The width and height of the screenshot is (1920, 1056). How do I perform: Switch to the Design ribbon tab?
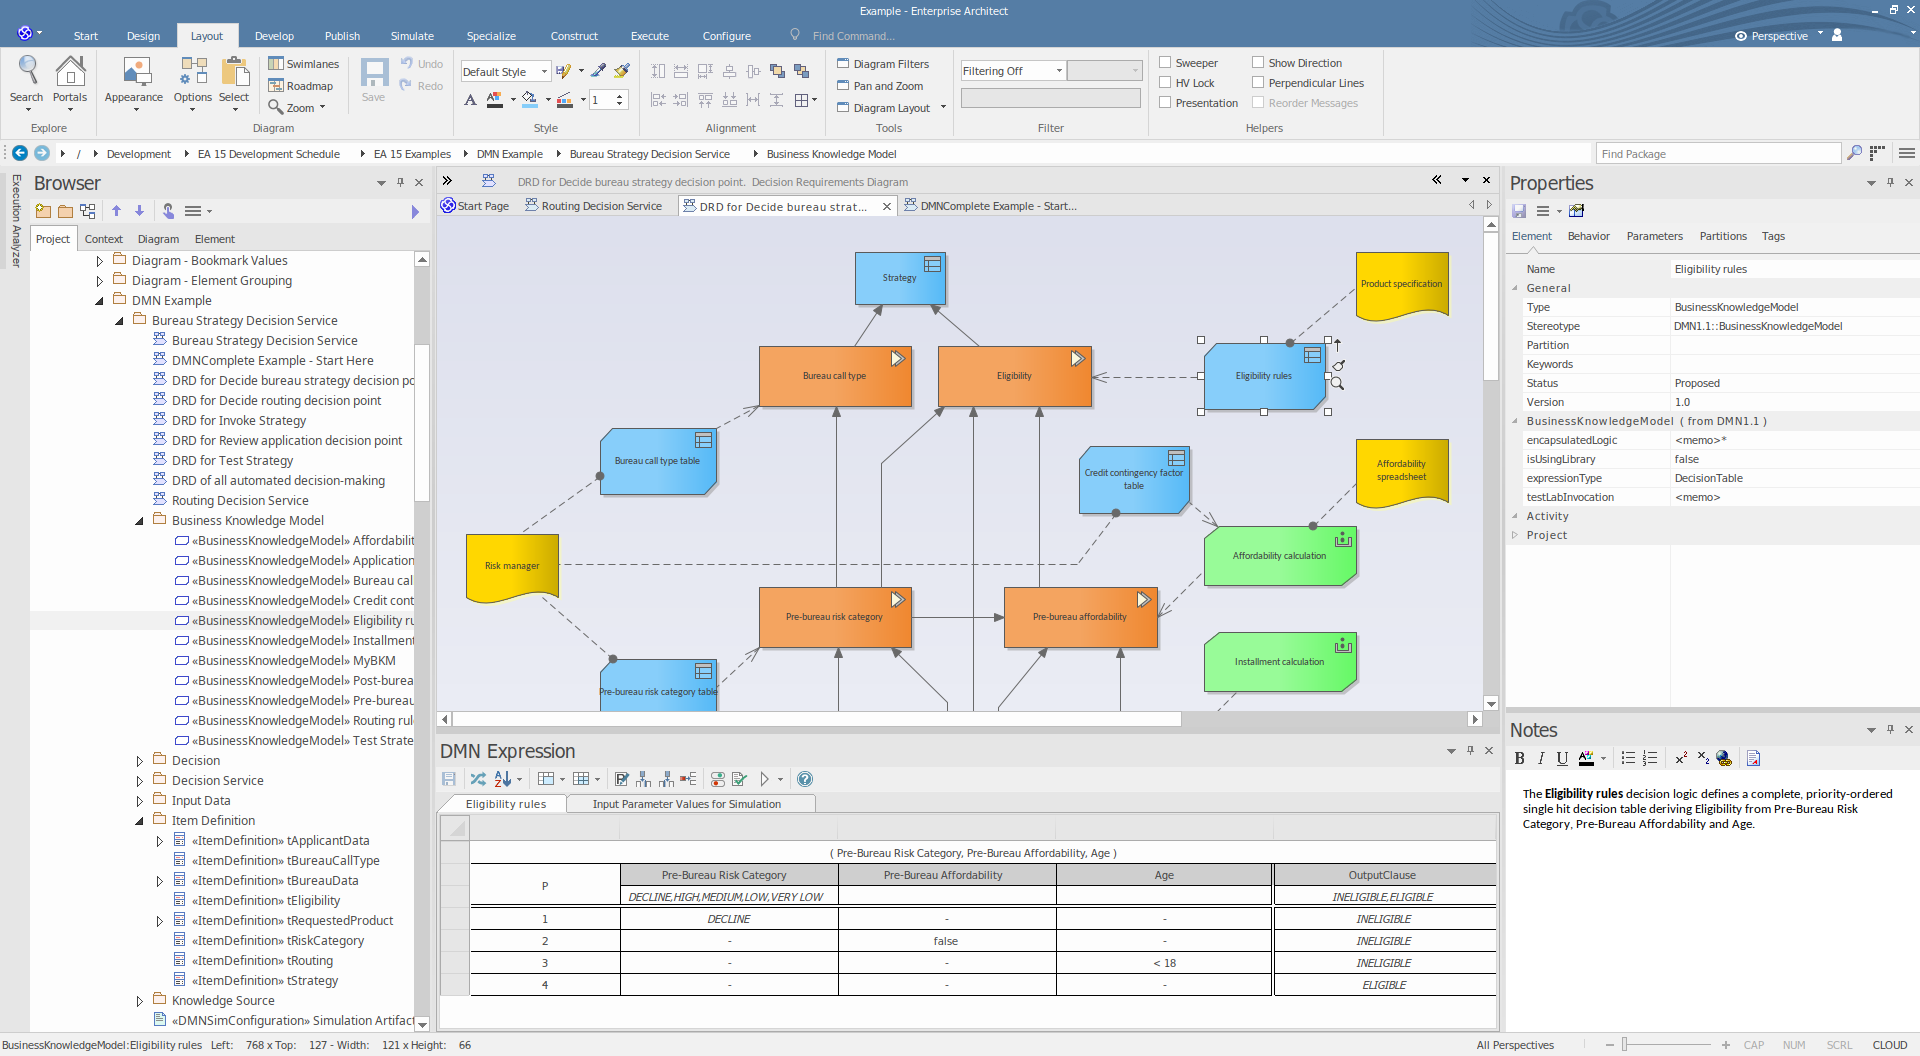pos(143,36)
